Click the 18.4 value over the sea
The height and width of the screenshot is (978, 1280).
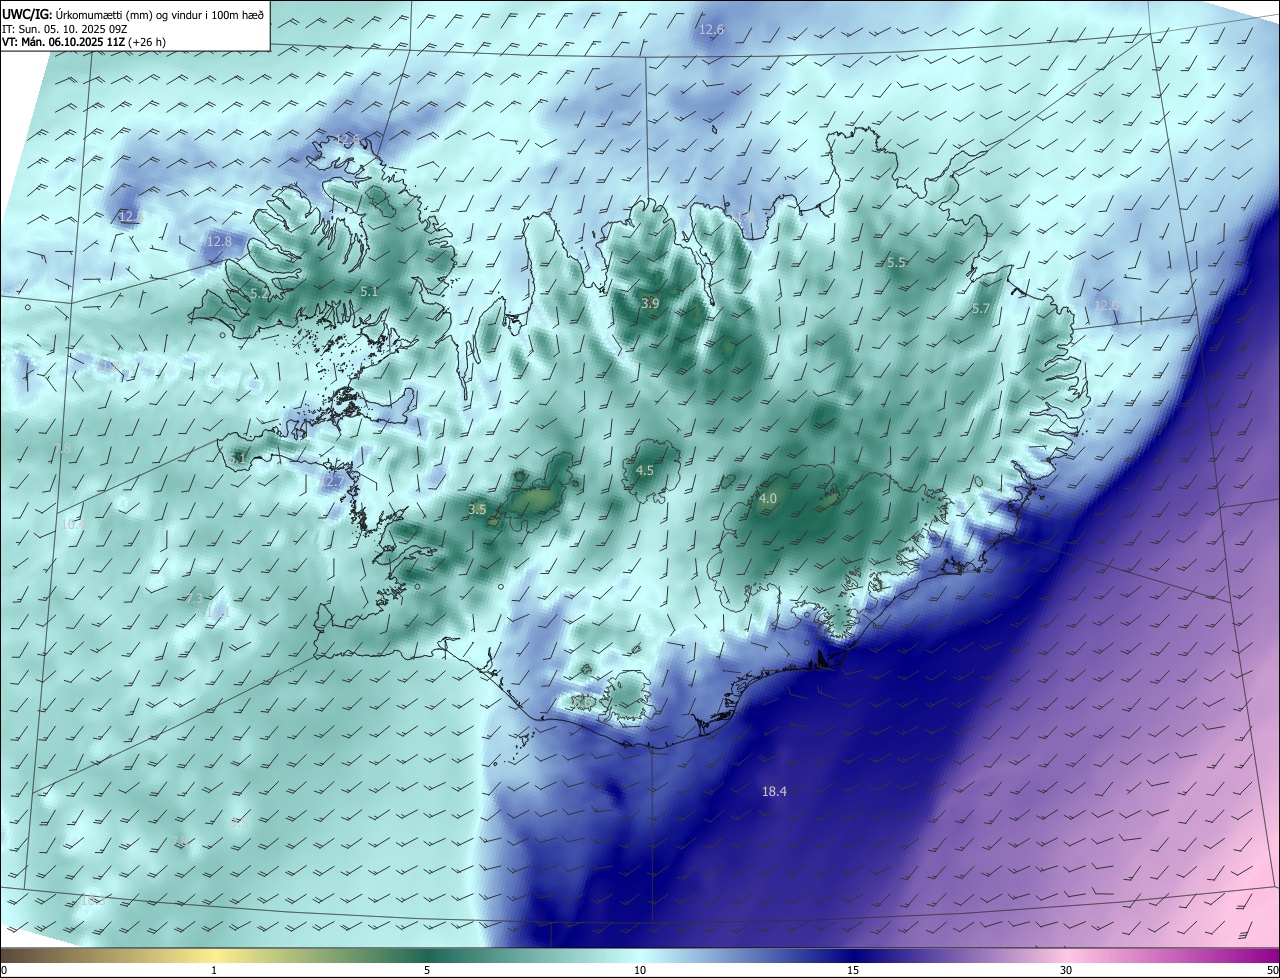[774, 791]
